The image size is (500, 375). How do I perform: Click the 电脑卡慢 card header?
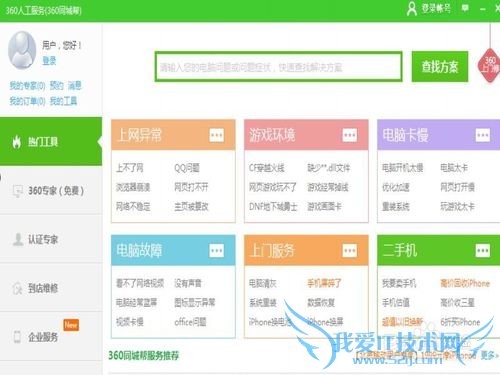coord(439,135)
